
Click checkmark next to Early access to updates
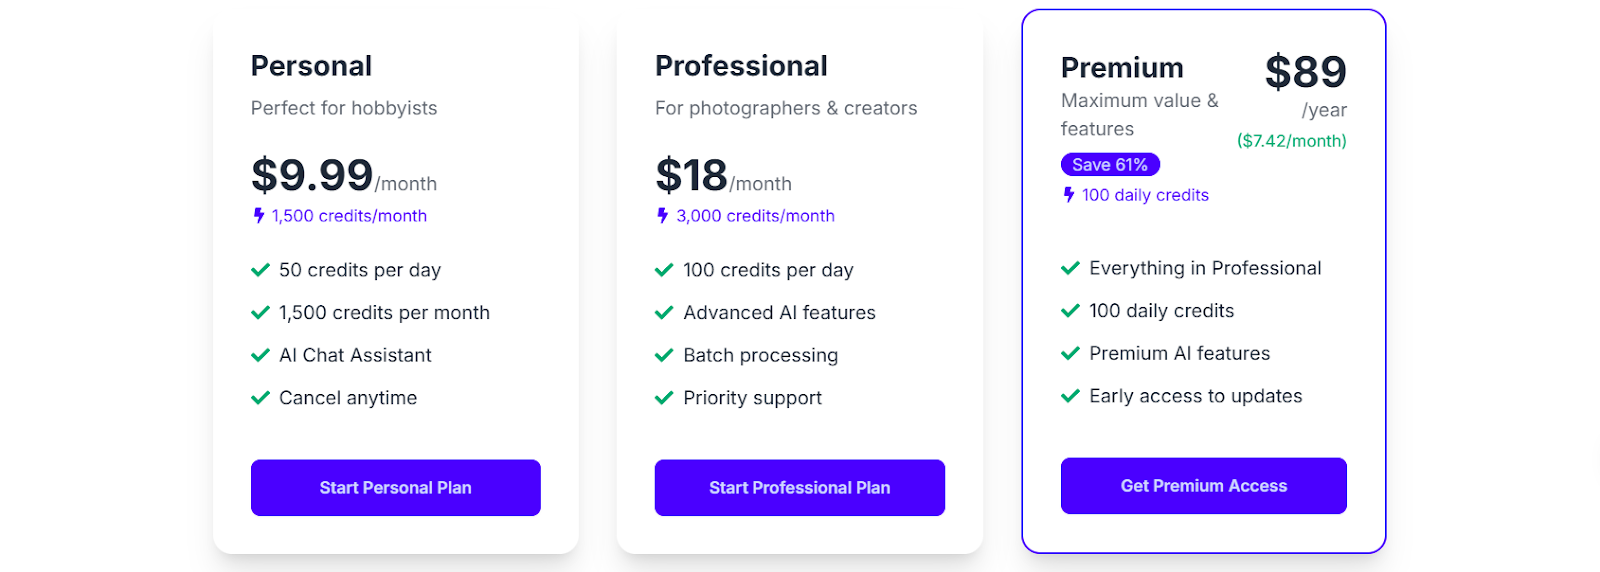[1070, 396]
